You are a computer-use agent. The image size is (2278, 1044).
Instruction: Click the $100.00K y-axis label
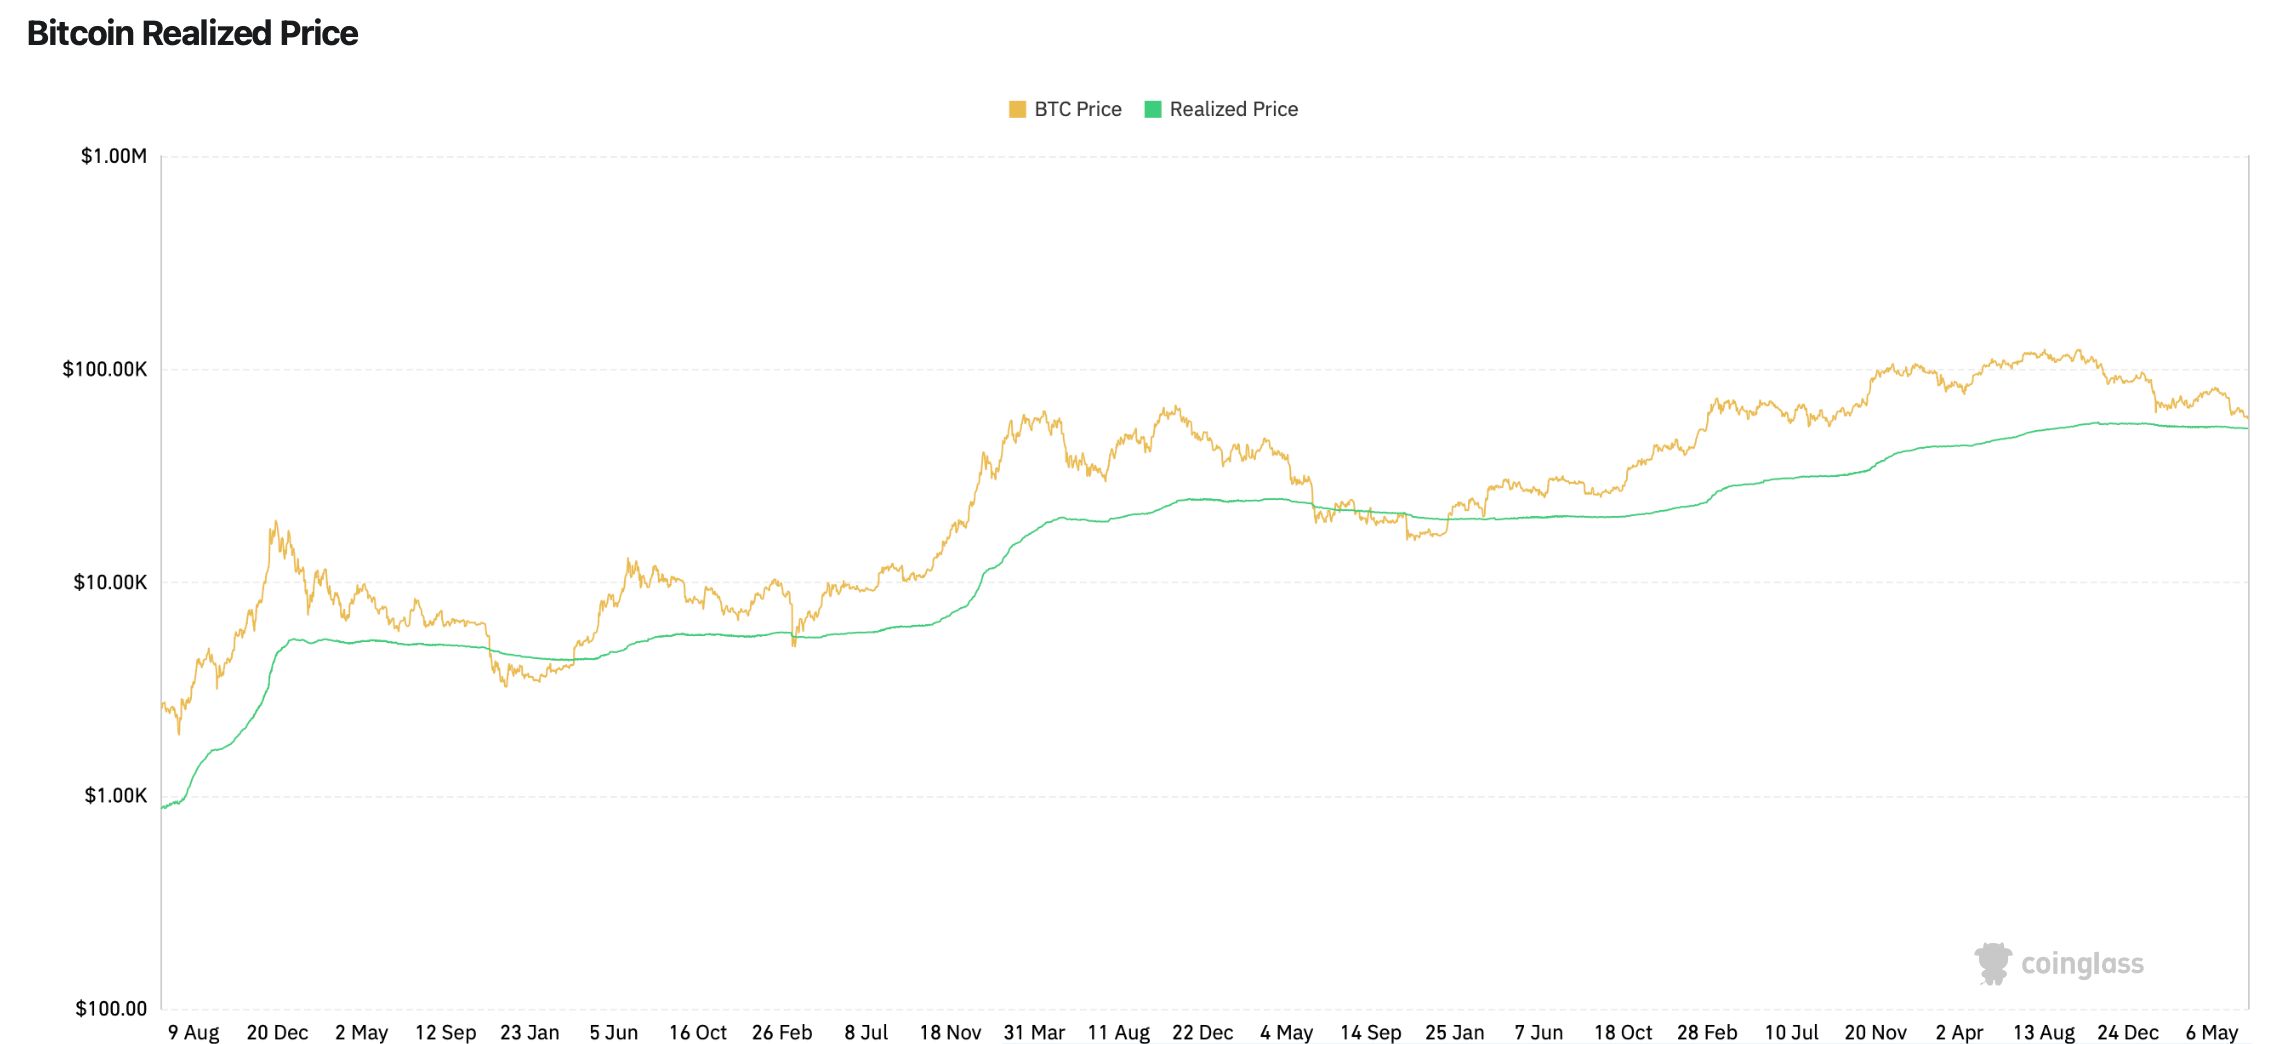click(x=105, y=369)
